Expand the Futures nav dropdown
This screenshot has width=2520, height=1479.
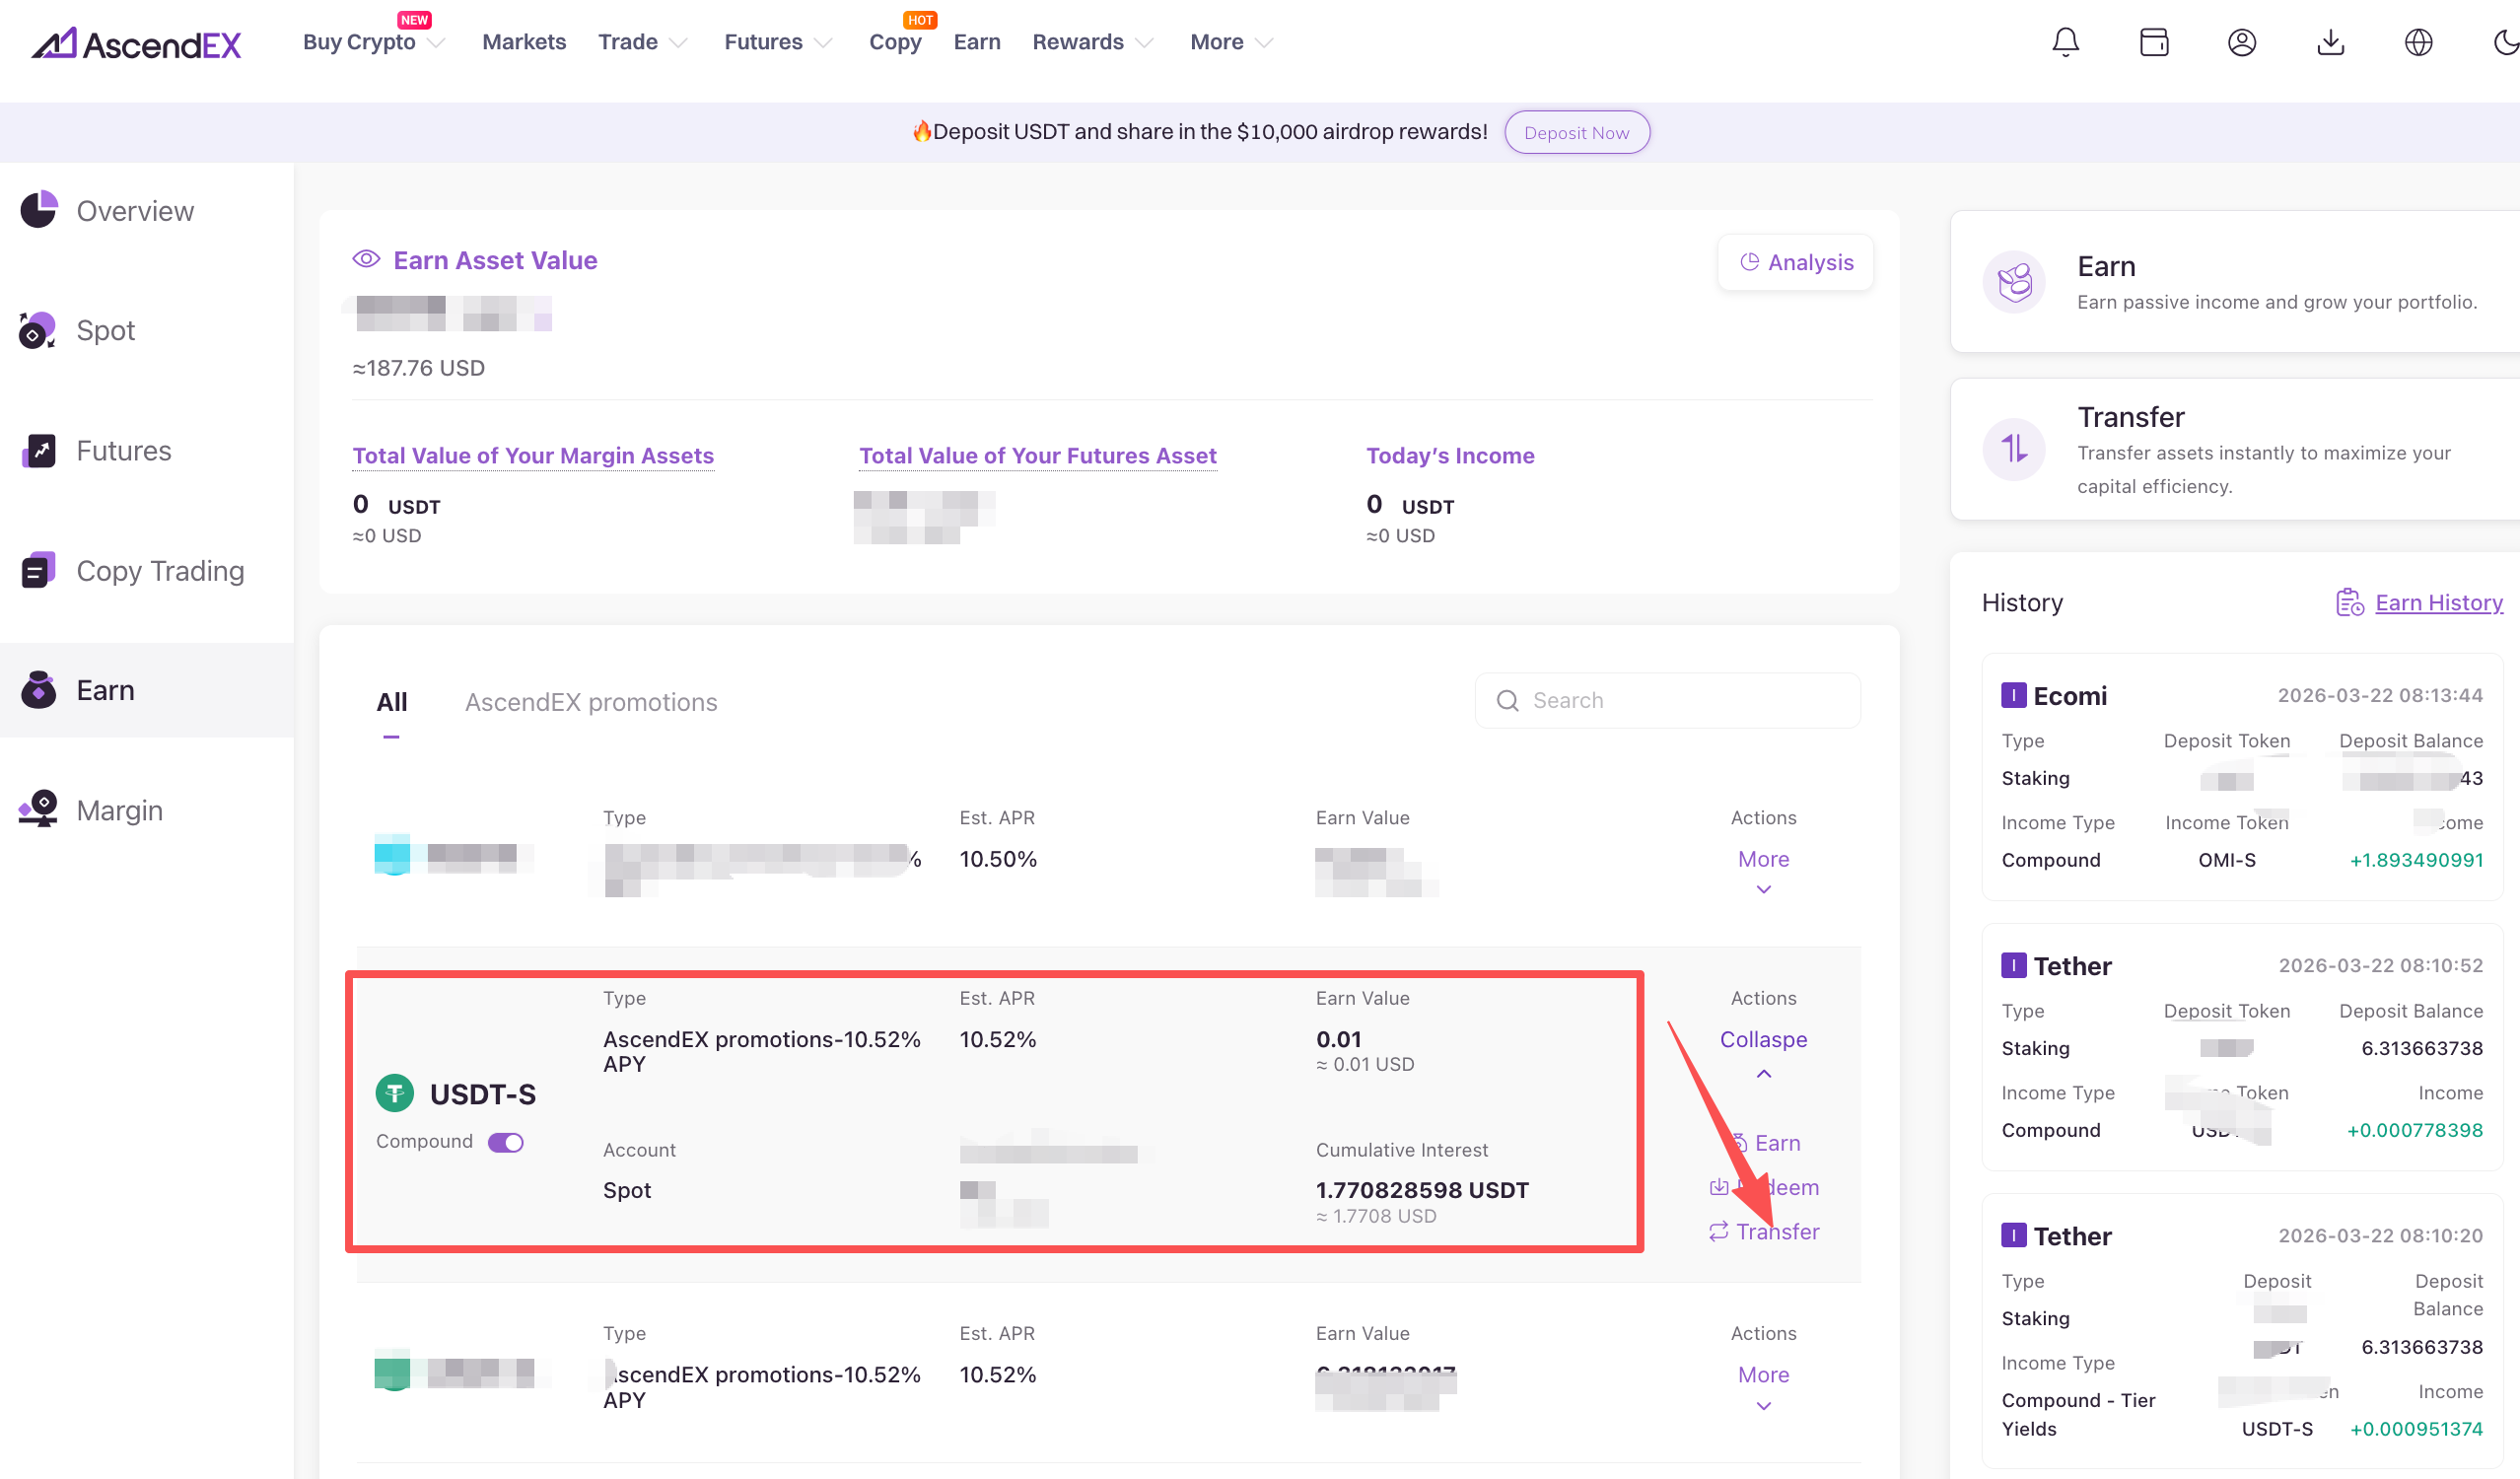[777, 42]
